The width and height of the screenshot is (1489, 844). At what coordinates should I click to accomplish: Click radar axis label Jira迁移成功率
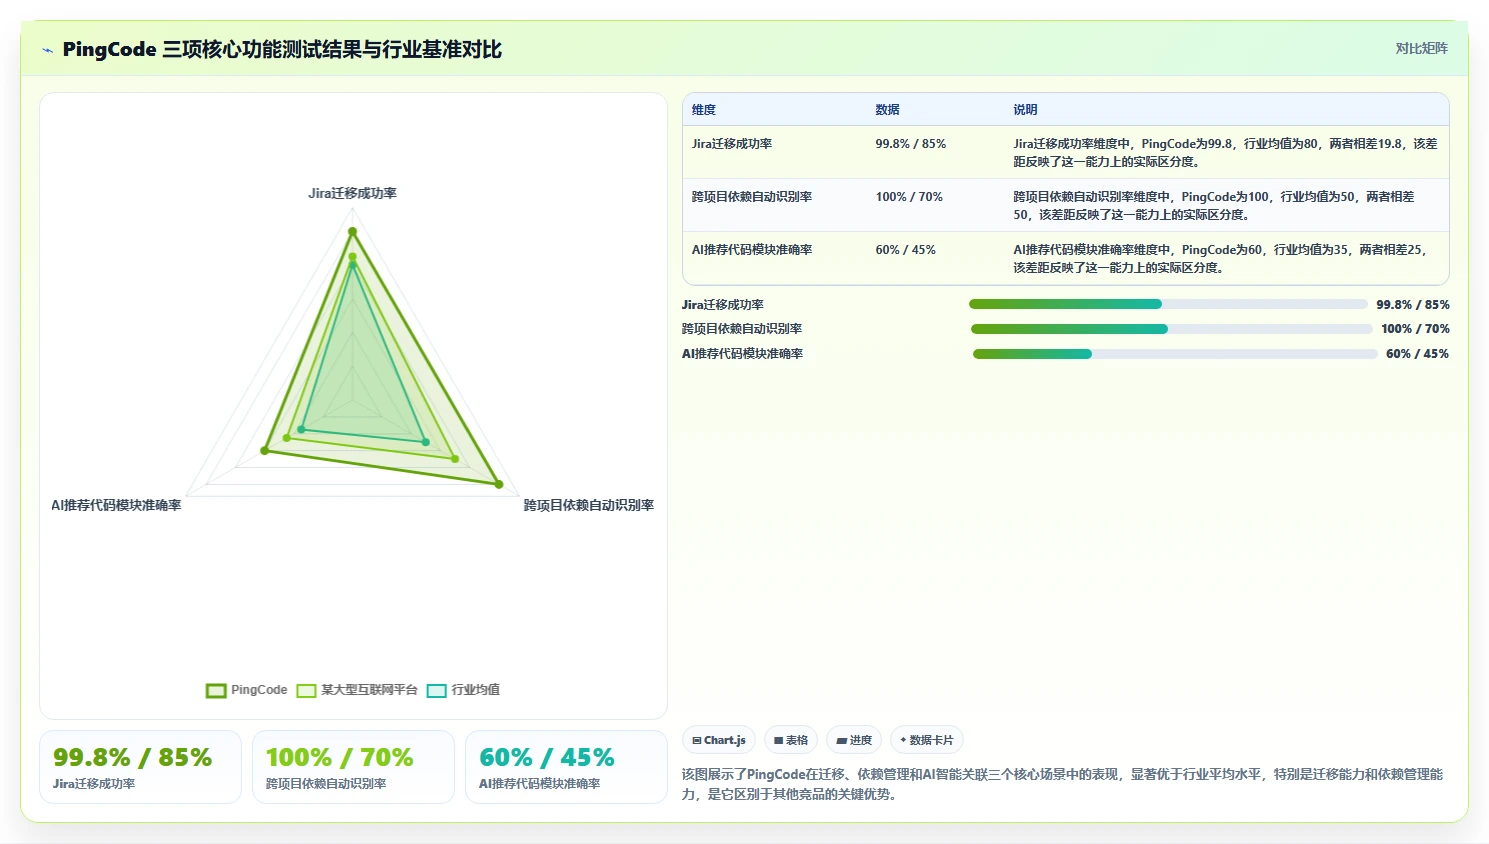352,193
